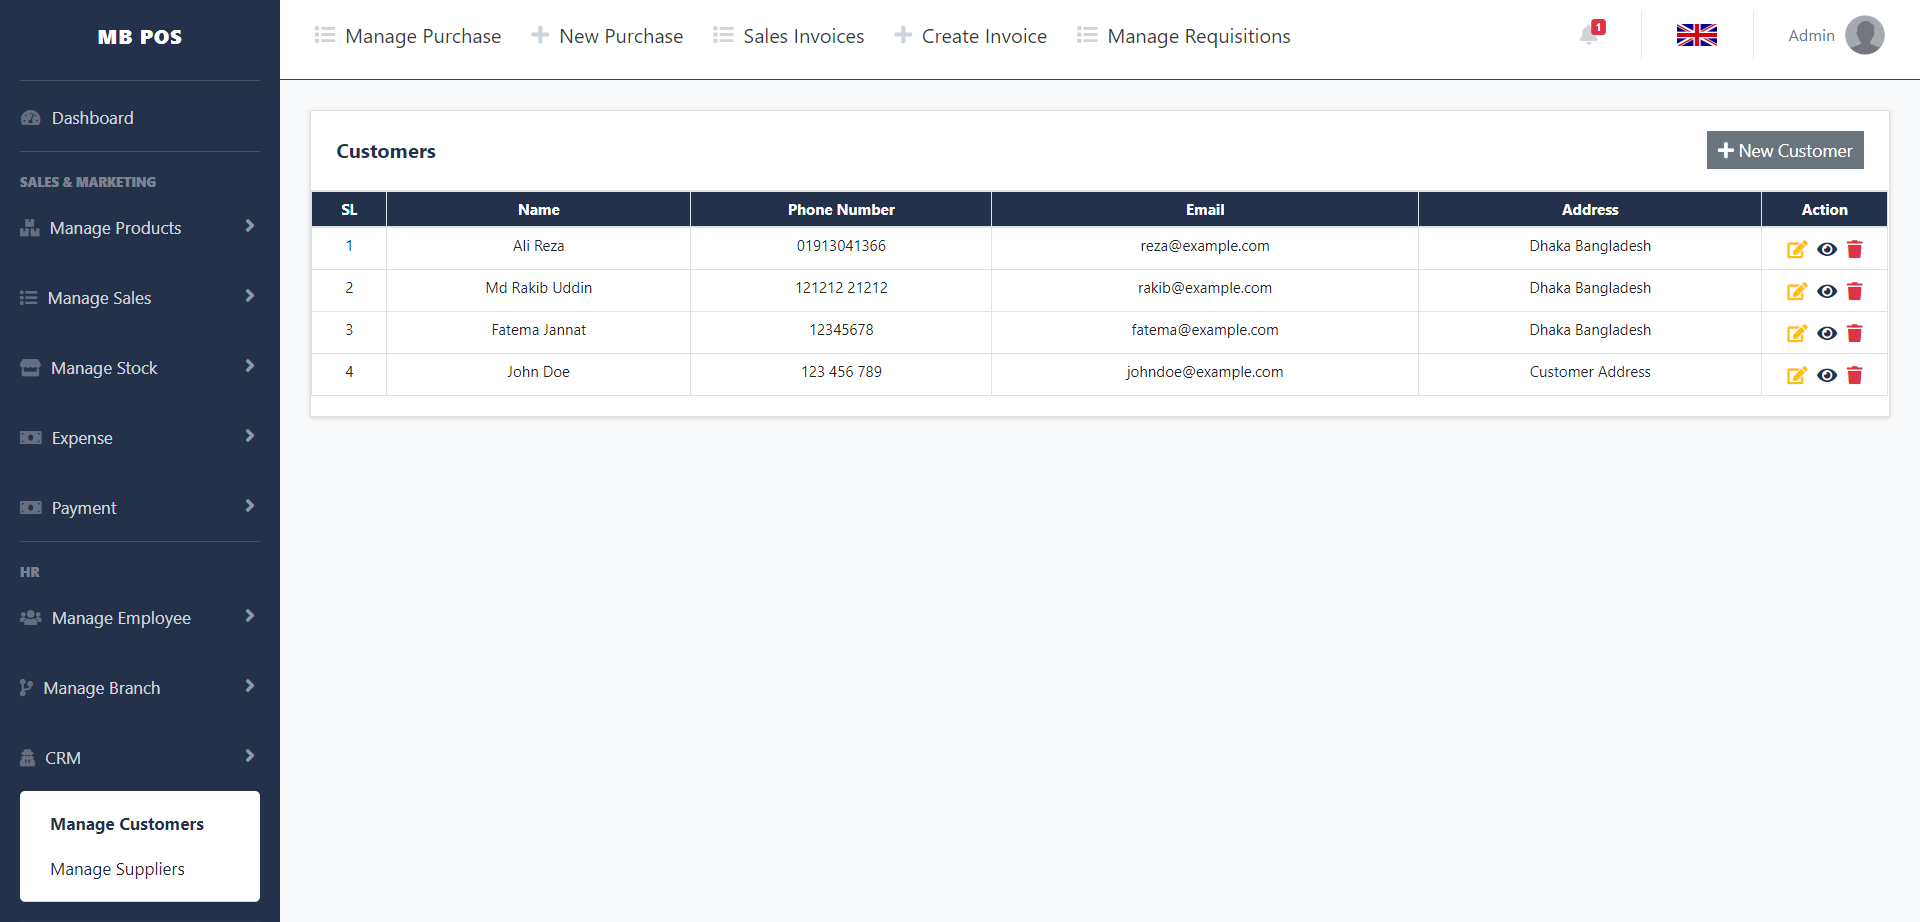The width and height of the screenshot is (1920, 922).
Task: Delete the Ali Reza customer
Action: 1854,249
